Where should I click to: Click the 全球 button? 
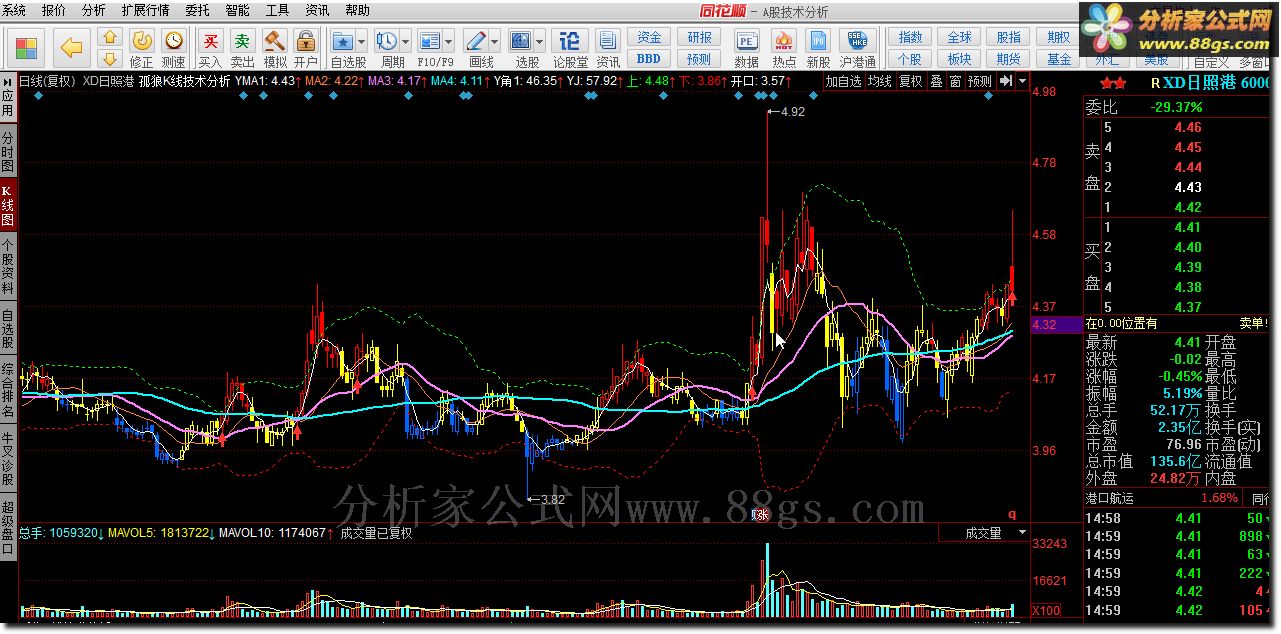(x=960, y=37)
